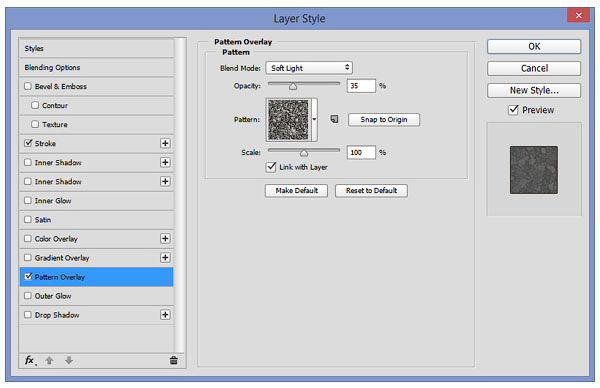Open the fx add style menu
This screenshot has height=388, width=600.
tap(30, 360)
